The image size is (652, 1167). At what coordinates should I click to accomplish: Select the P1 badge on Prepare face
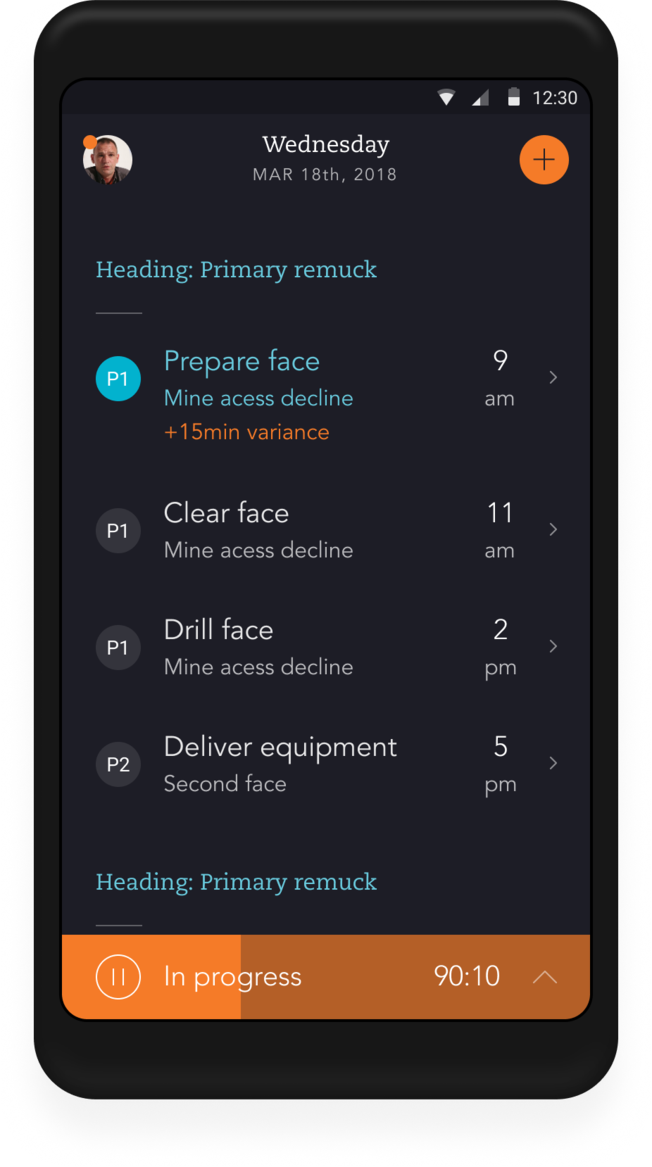pos(118,378)
